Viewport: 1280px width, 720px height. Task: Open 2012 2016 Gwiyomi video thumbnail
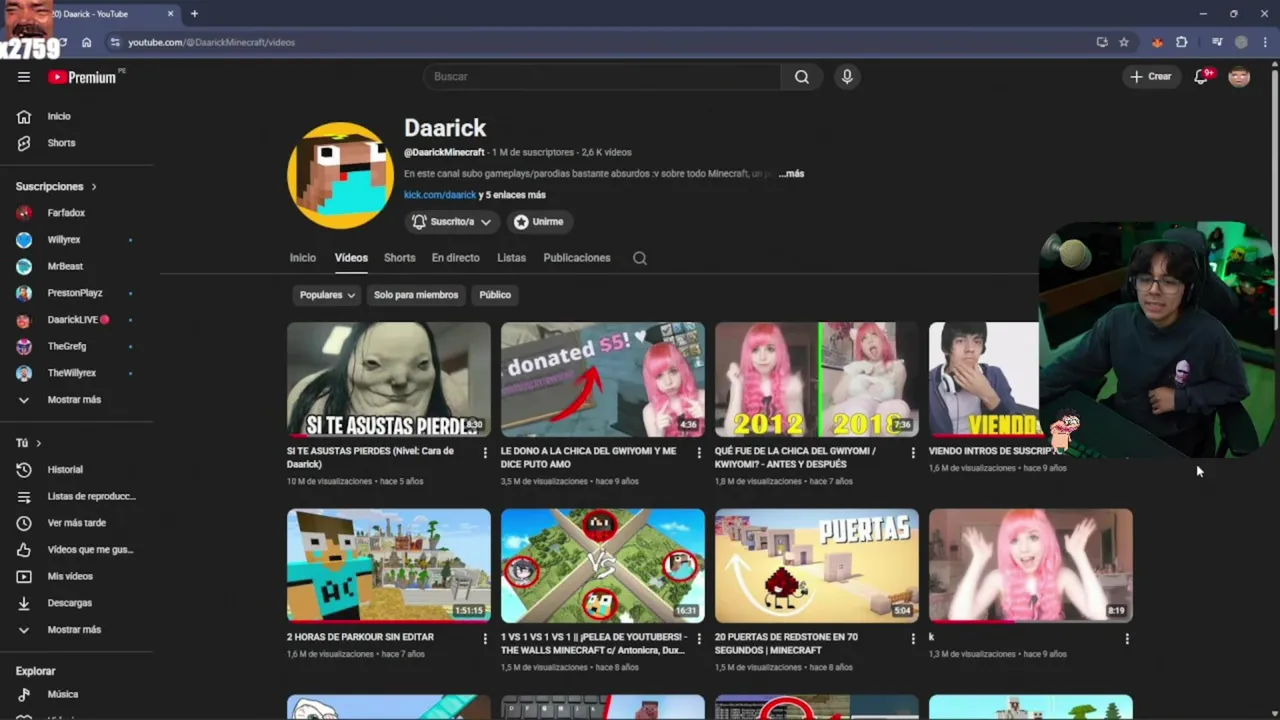[x=817, y=379]
